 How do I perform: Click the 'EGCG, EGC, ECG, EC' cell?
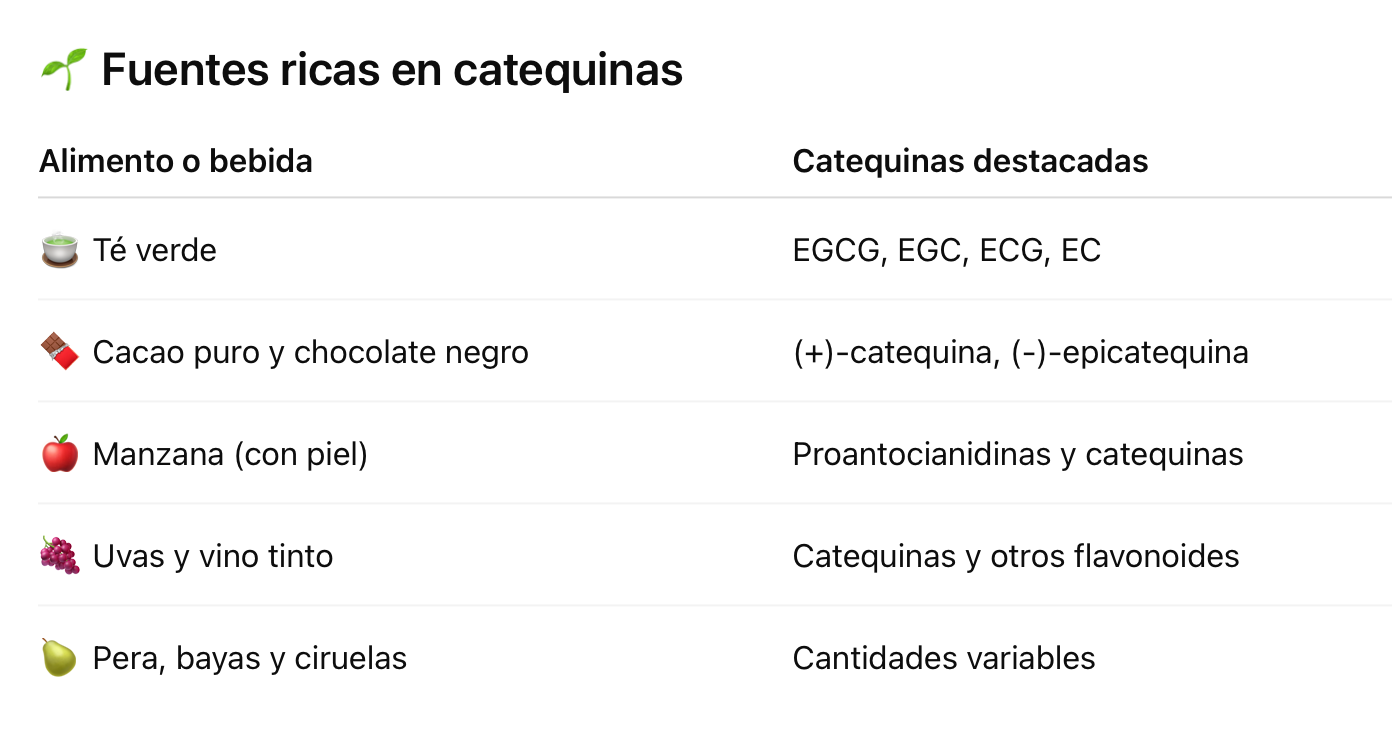[x=946, y=250]
